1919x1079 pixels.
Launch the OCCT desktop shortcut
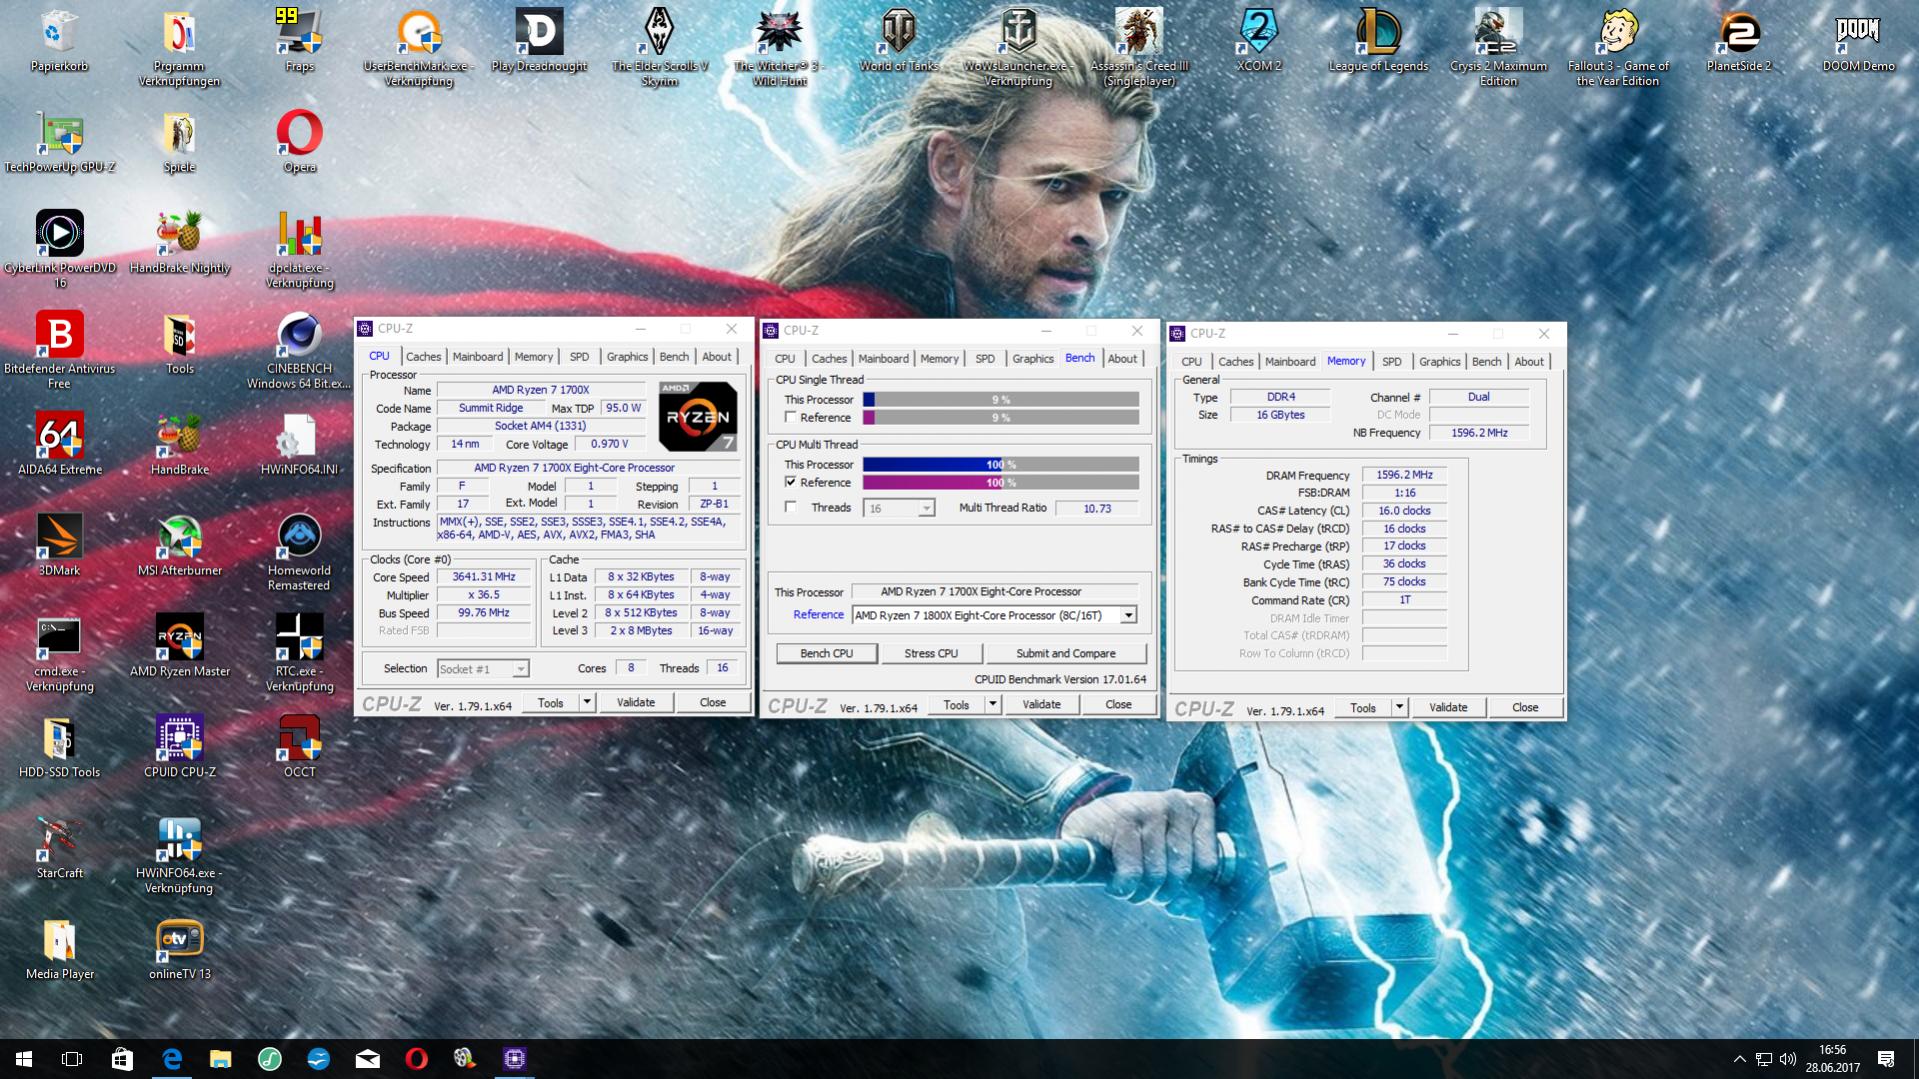[x=299, y=746]
